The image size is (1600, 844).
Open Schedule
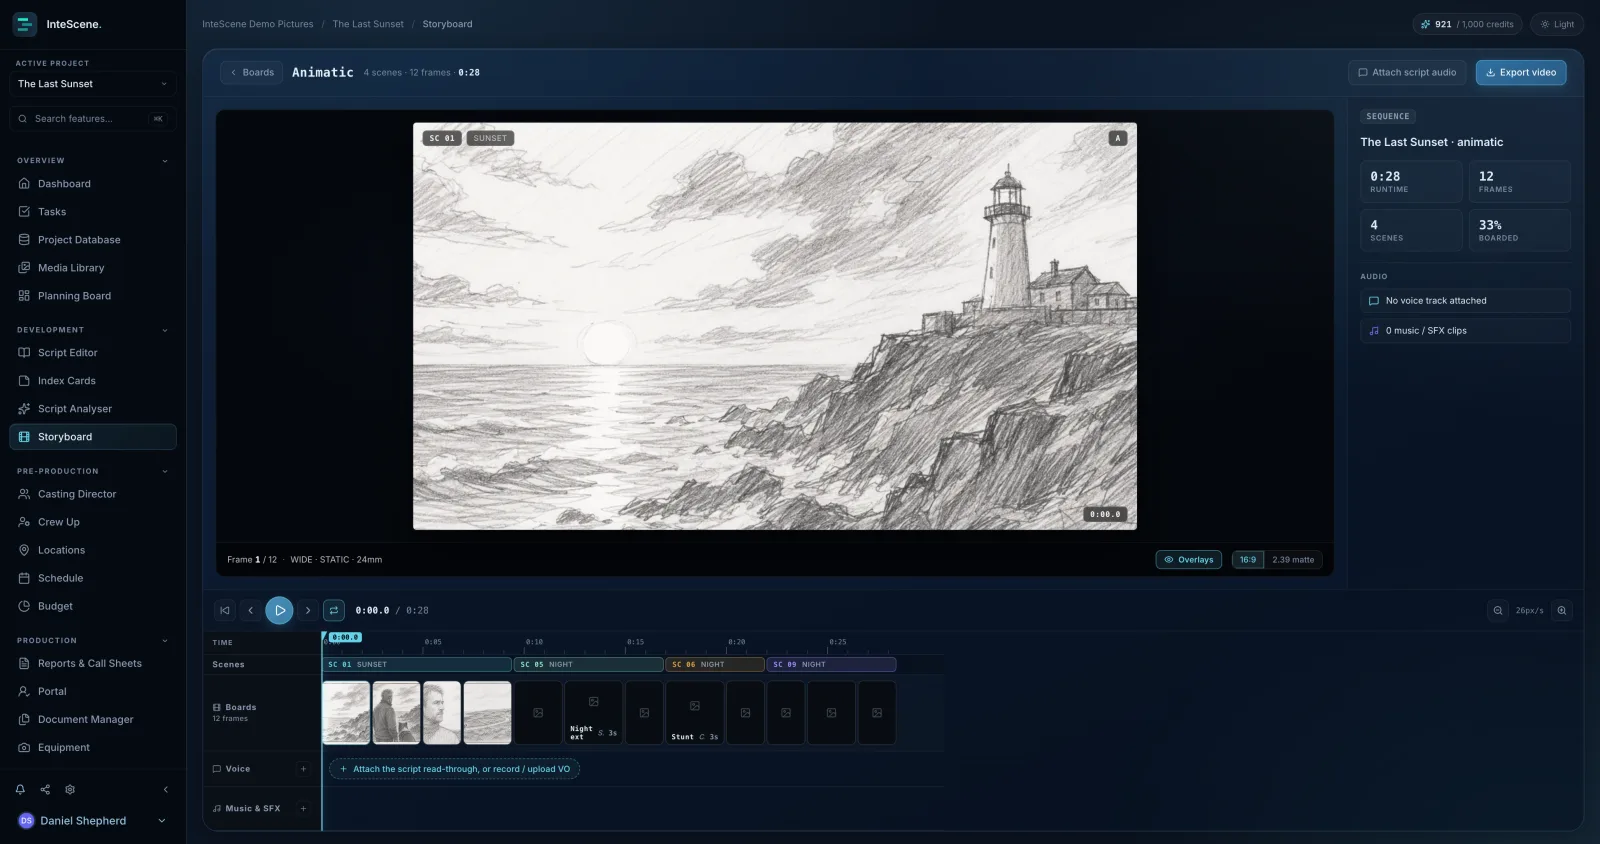[x=93, y=578]
